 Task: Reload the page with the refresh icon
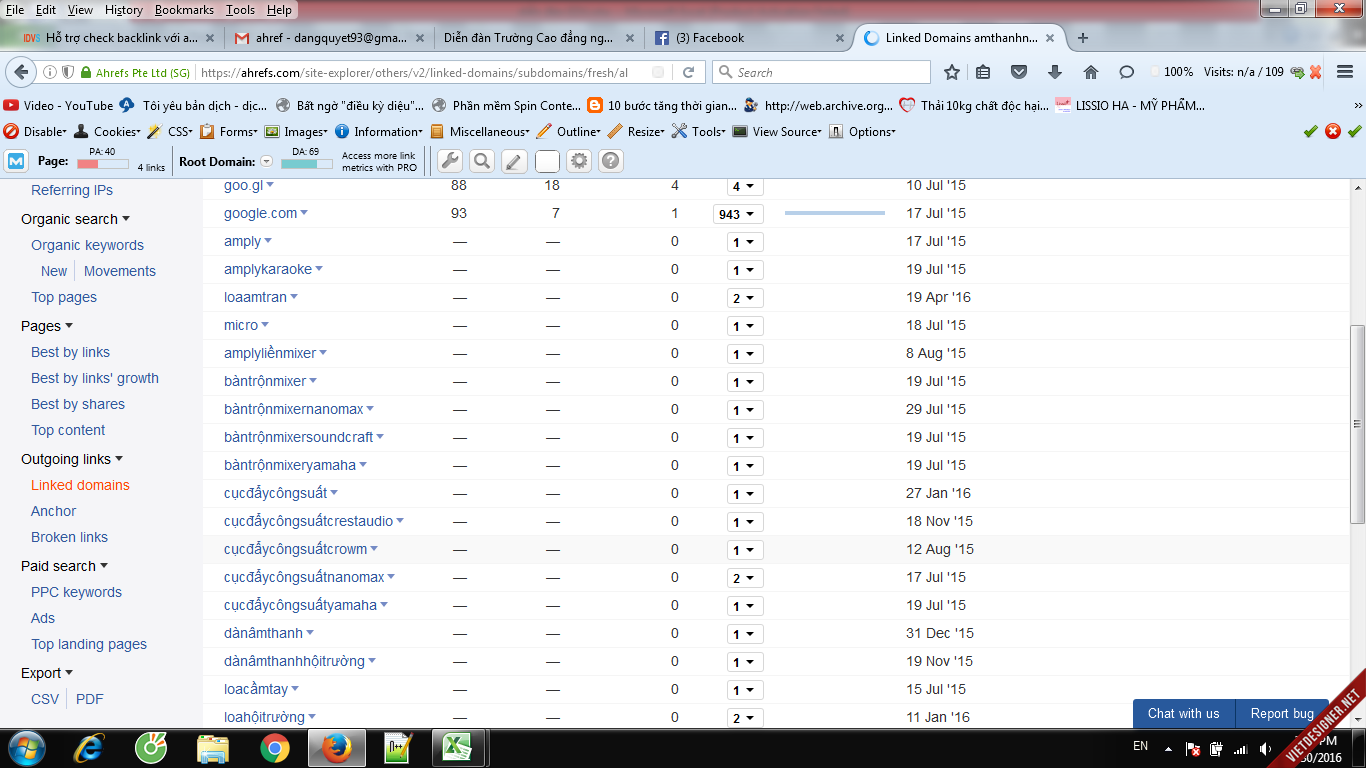pyautogui.click(x=688, y=72)
